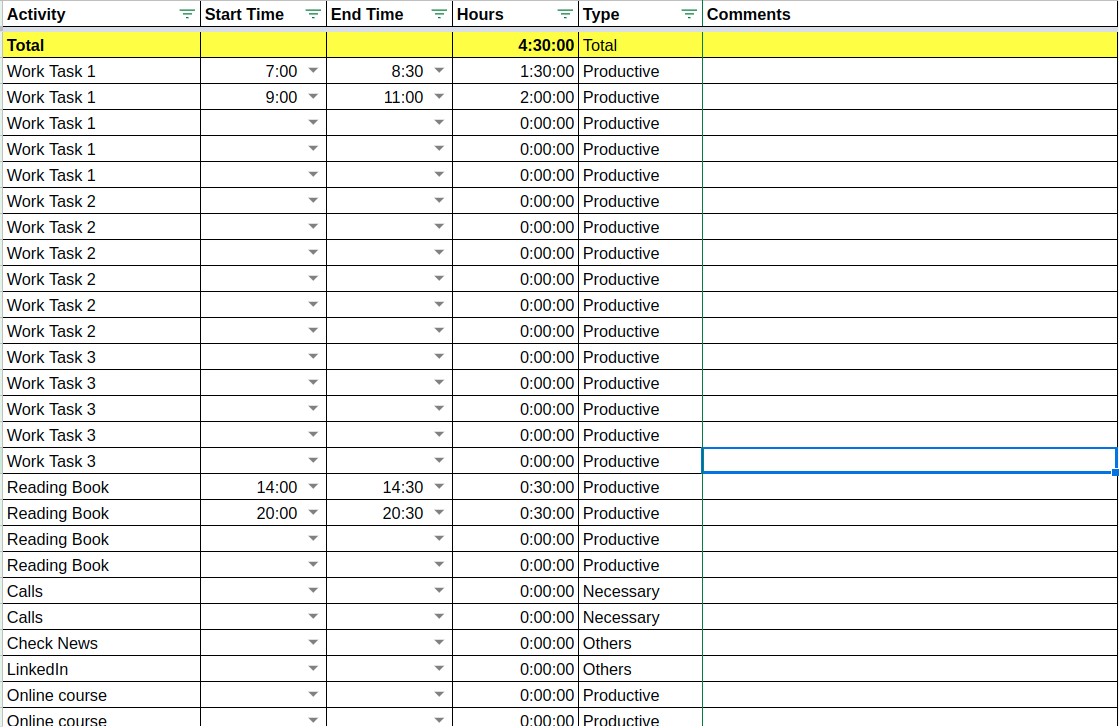Screen dimensions: 1119x727
Task: Select the yellow Total row header cell
Action: coord(100,44)
